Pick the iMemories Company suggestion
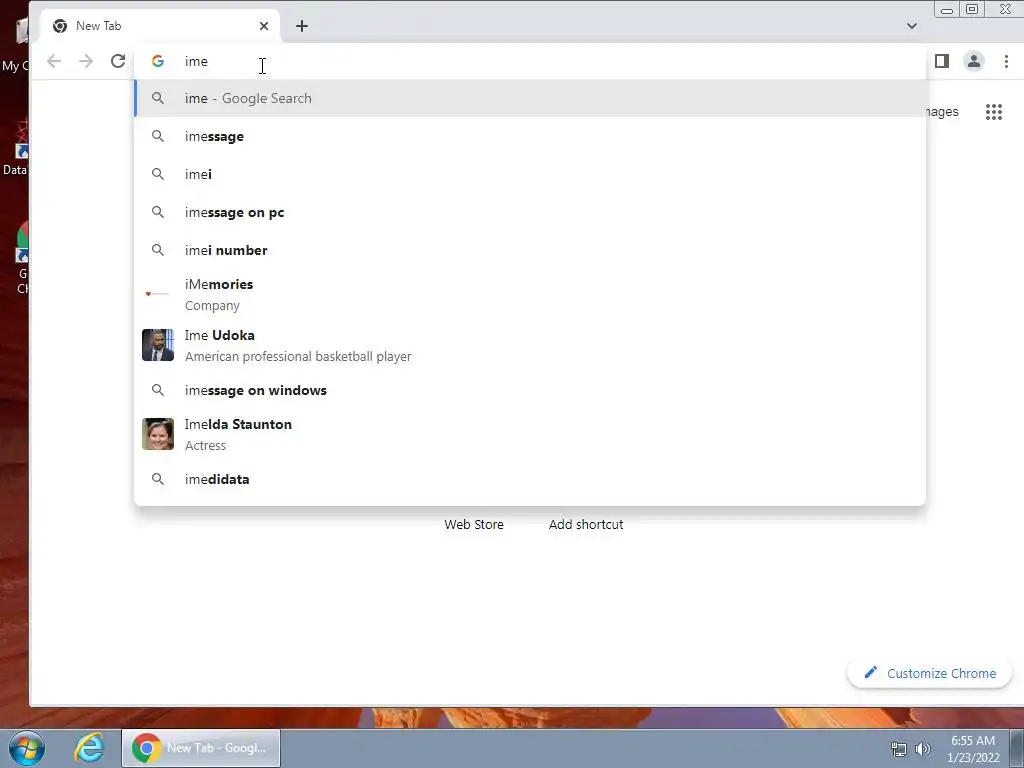 [x=530, y=295]
